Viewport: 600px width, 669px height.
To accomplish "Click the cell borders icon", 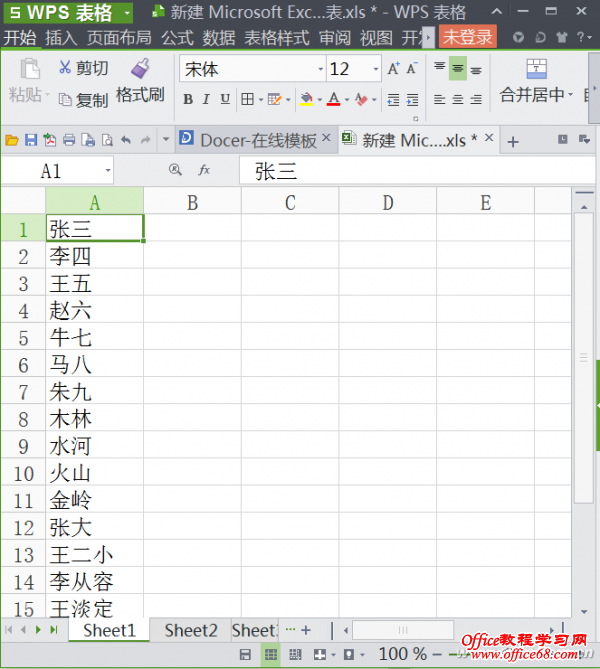I will (247, 99).
